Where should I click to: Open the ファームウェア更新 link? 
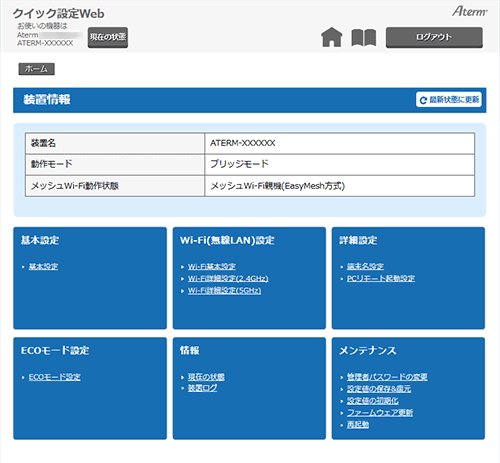(380, 413)
